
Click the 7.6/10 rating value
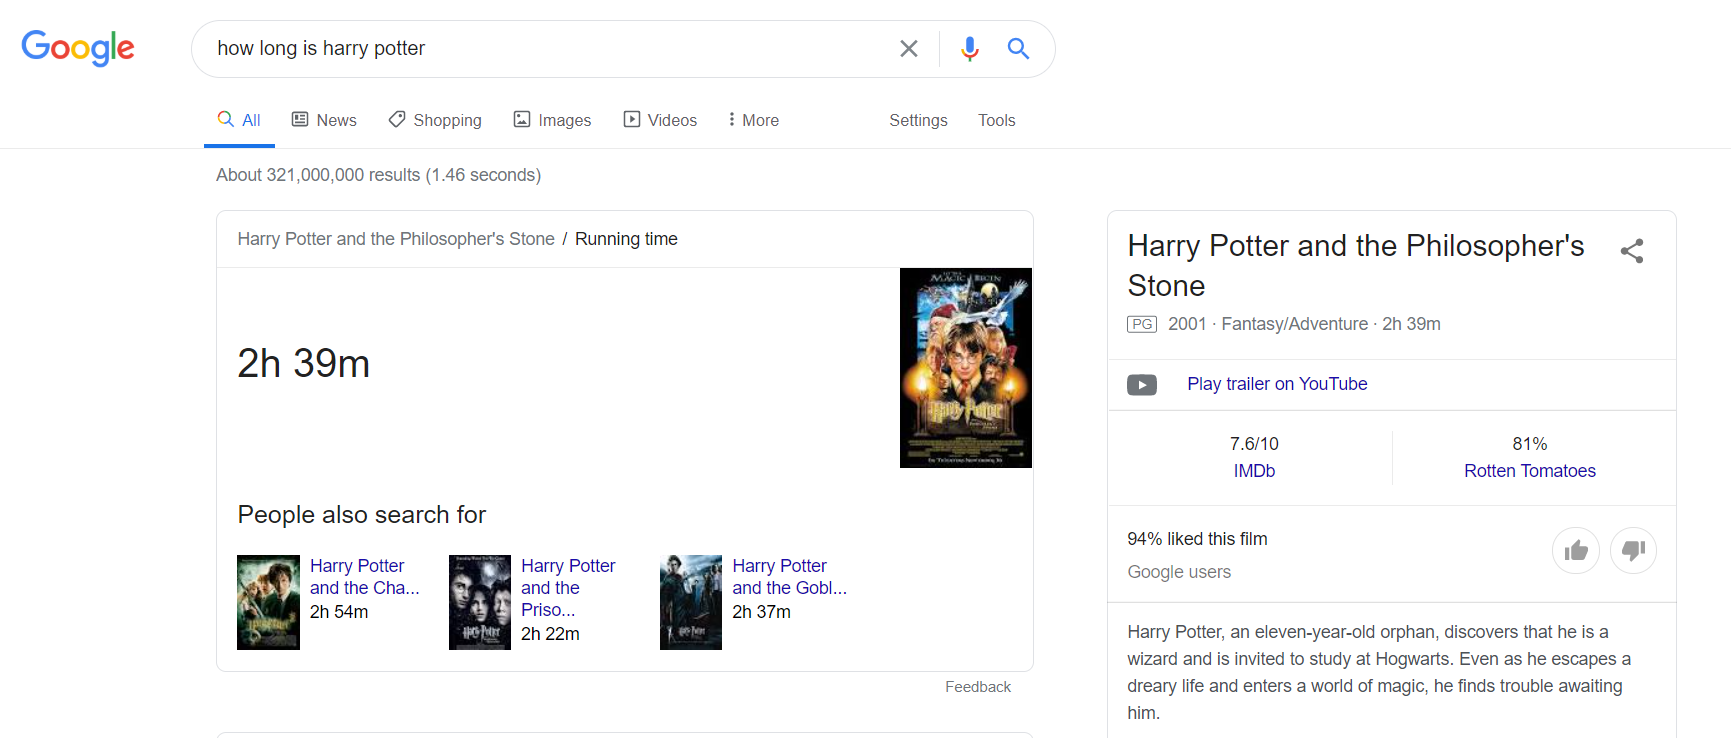(x=1254, y=444)
